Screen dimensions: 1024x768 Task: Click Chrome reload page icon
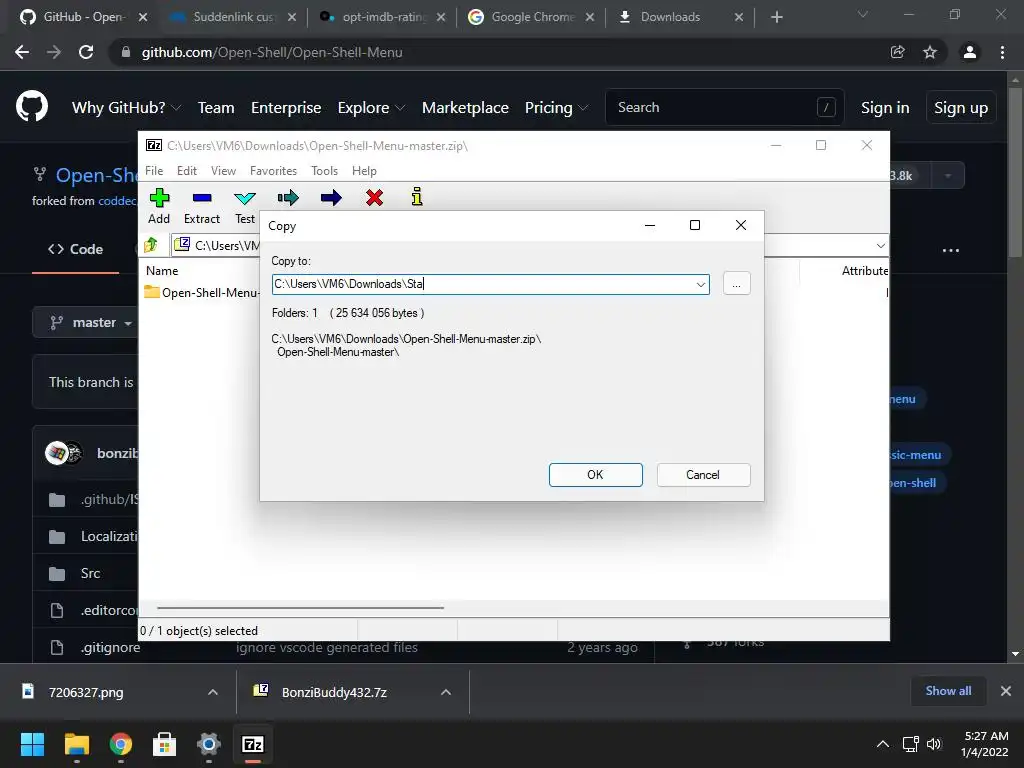tap(86, 52)
